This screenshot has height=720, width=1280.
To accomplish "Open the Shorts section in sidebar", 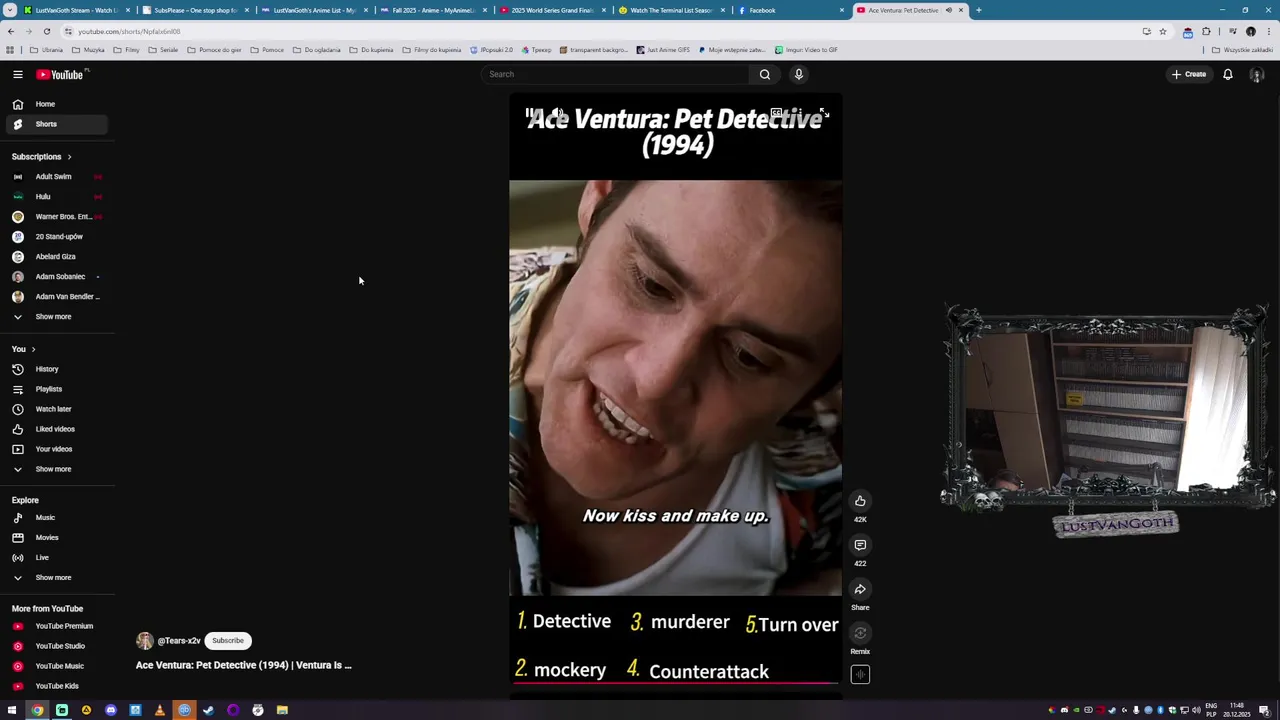I will click(55, 124).
